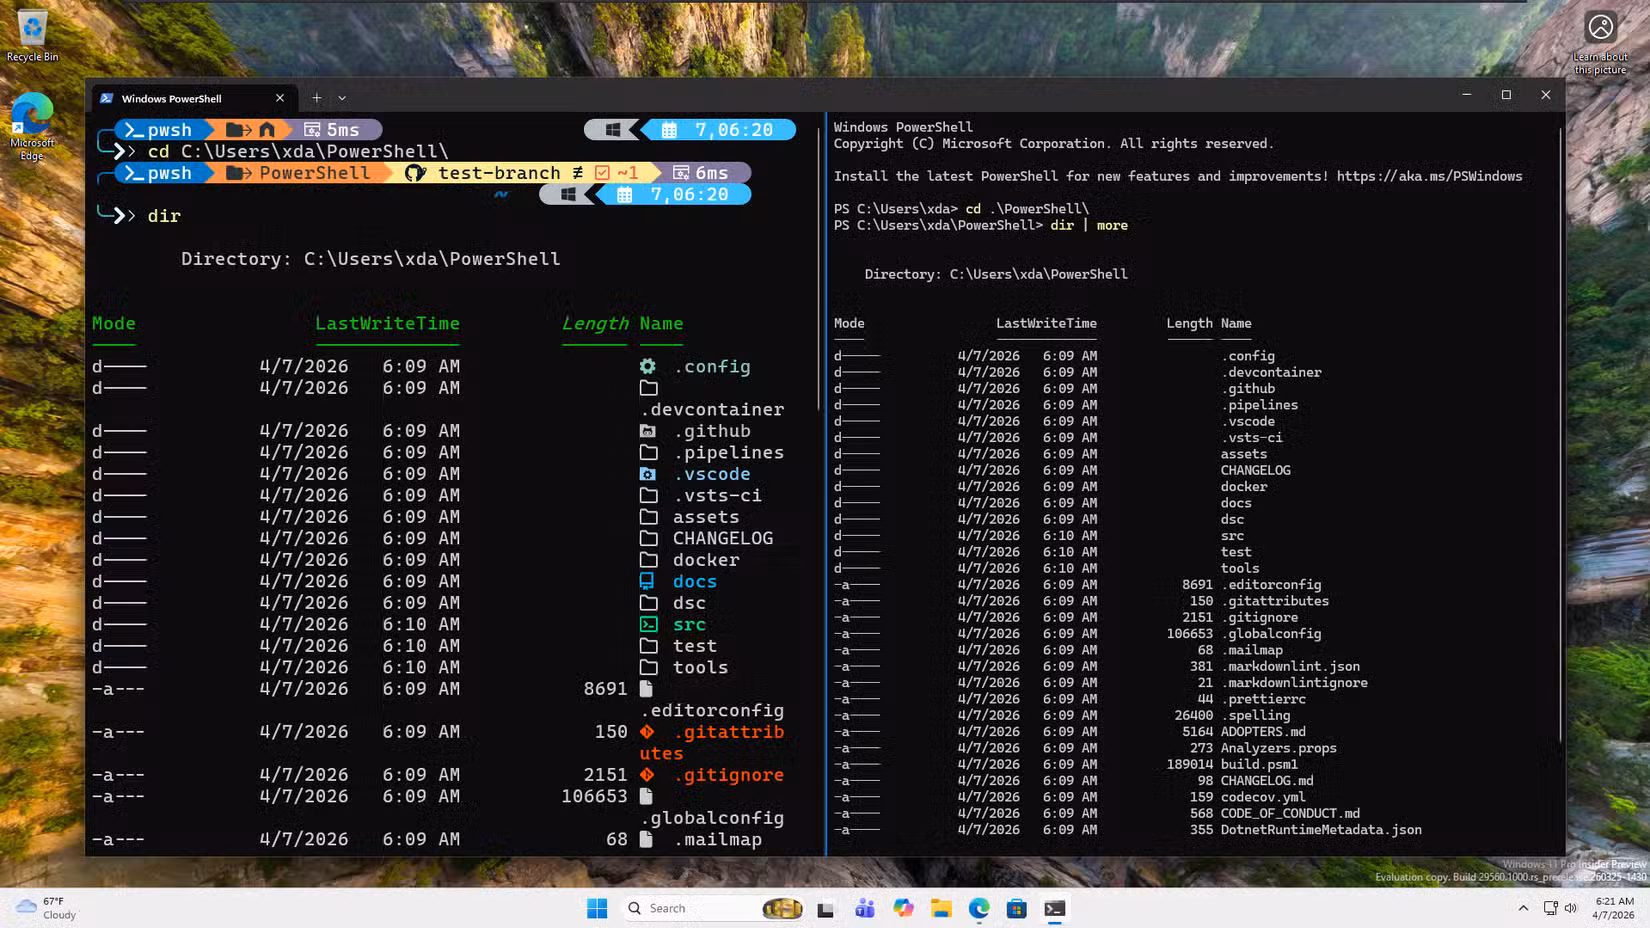Image resolution: width=1650 pixels, height=928 pixels.
Task: Open the Recycle Bin desktop icon
Action: tap(32, 36)
